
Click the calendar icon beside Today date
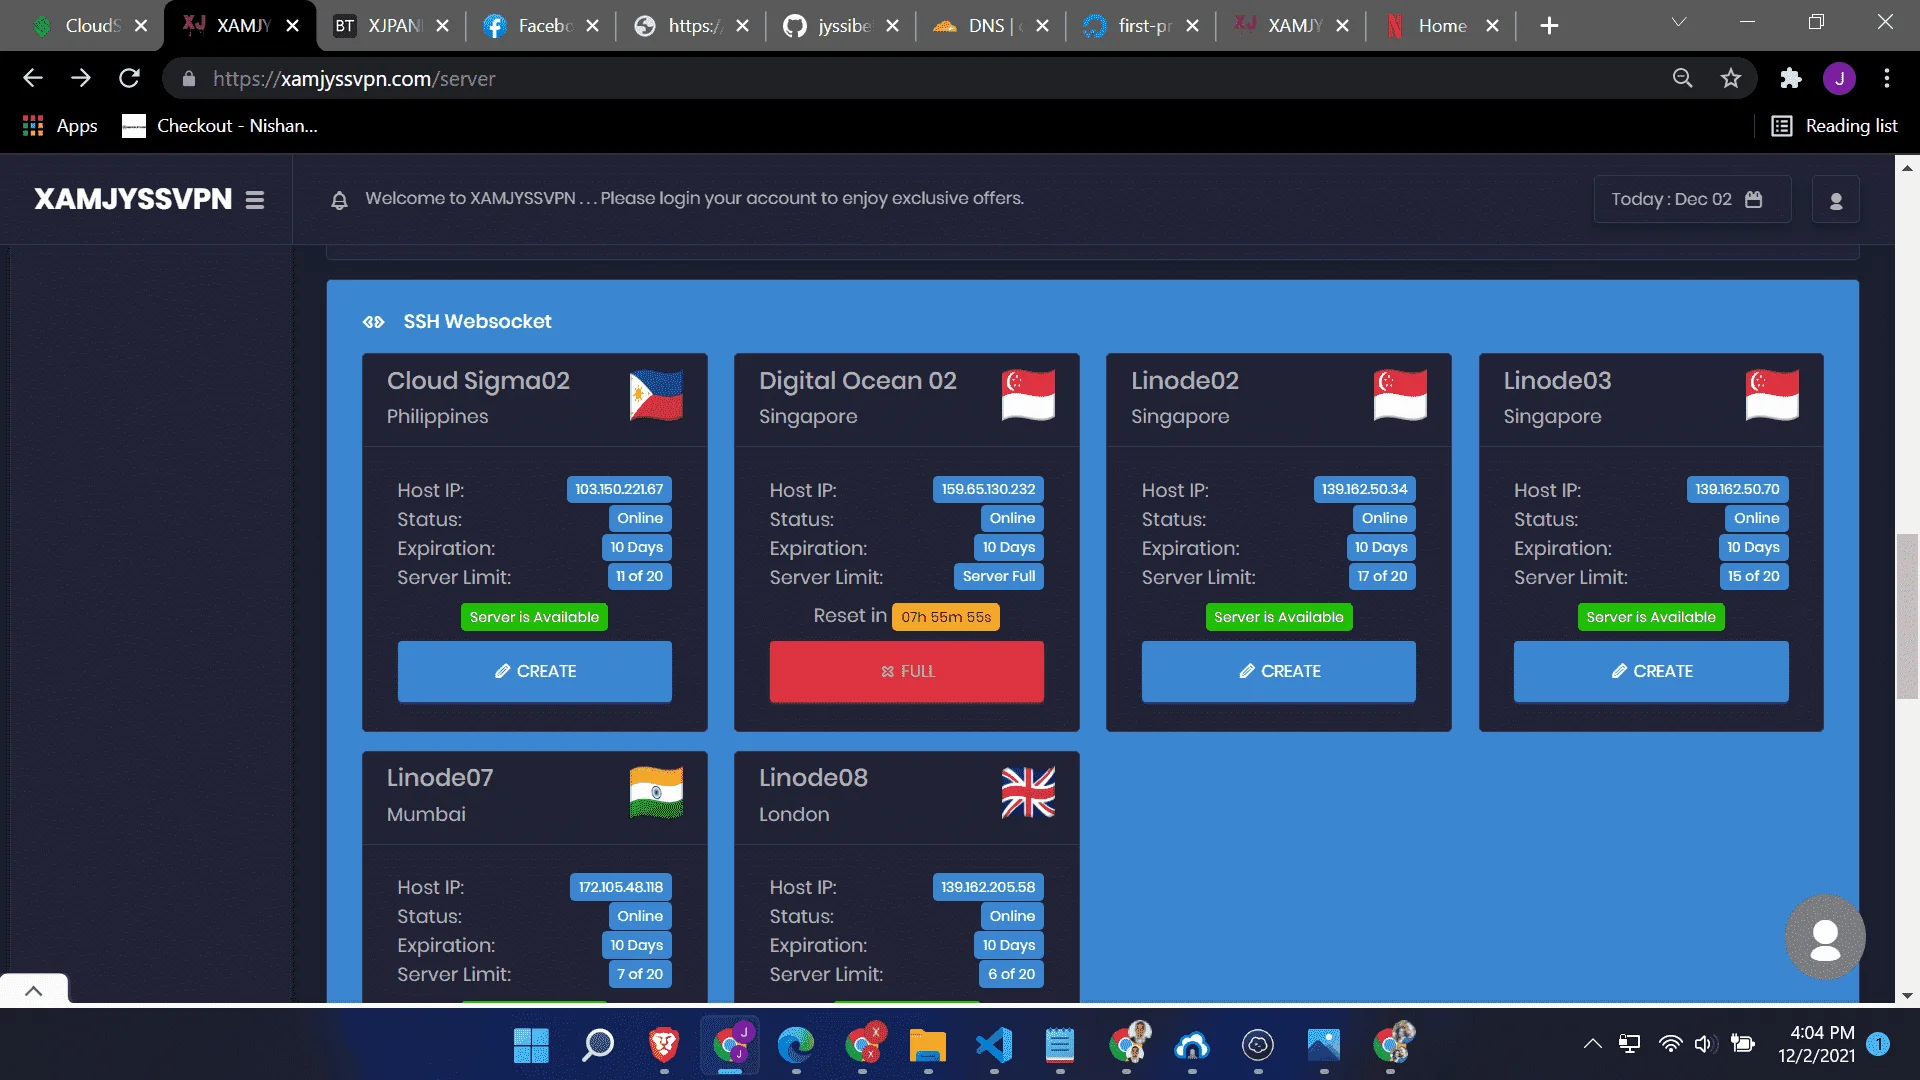[1753, 199]
